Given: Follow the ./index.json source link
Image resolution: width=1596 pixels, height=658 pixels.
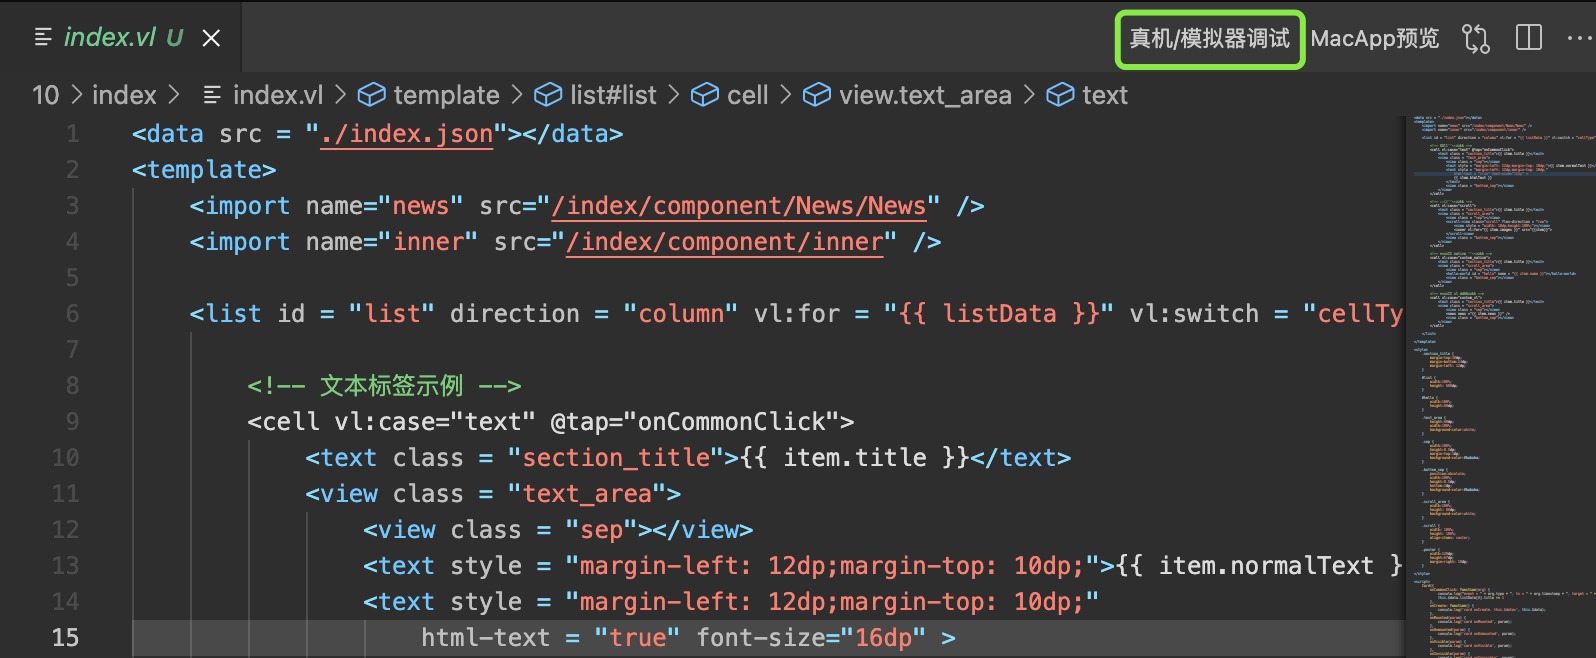Looking at the screenshot, I should pyautogui.click(x=407, y=134).
